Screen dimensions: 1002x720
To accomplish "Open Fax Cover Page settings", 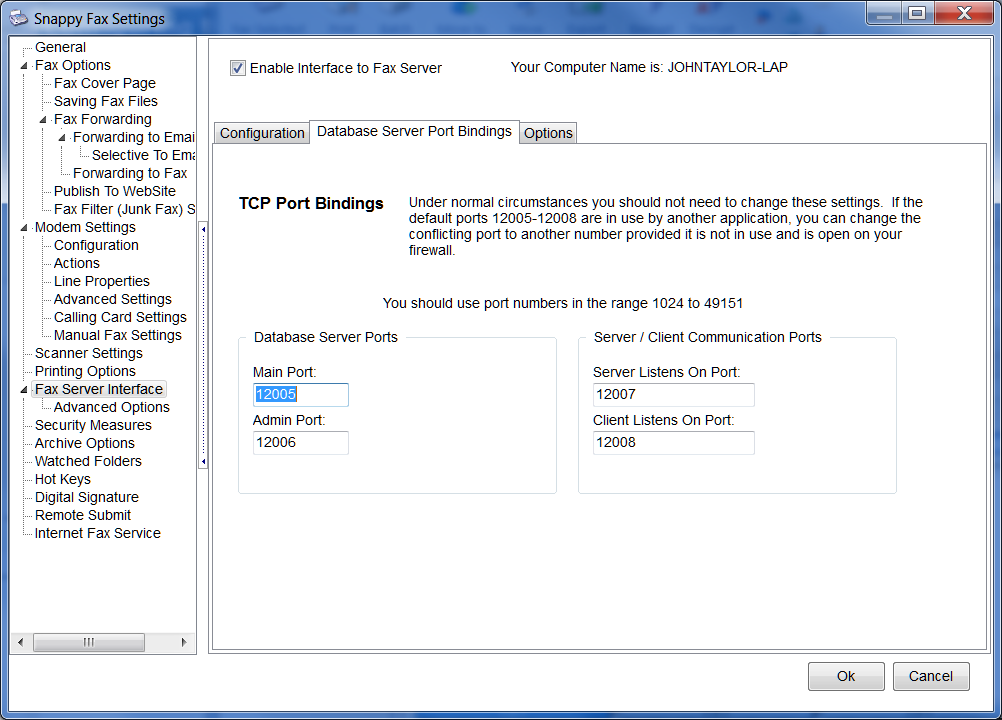I will 105,83.
